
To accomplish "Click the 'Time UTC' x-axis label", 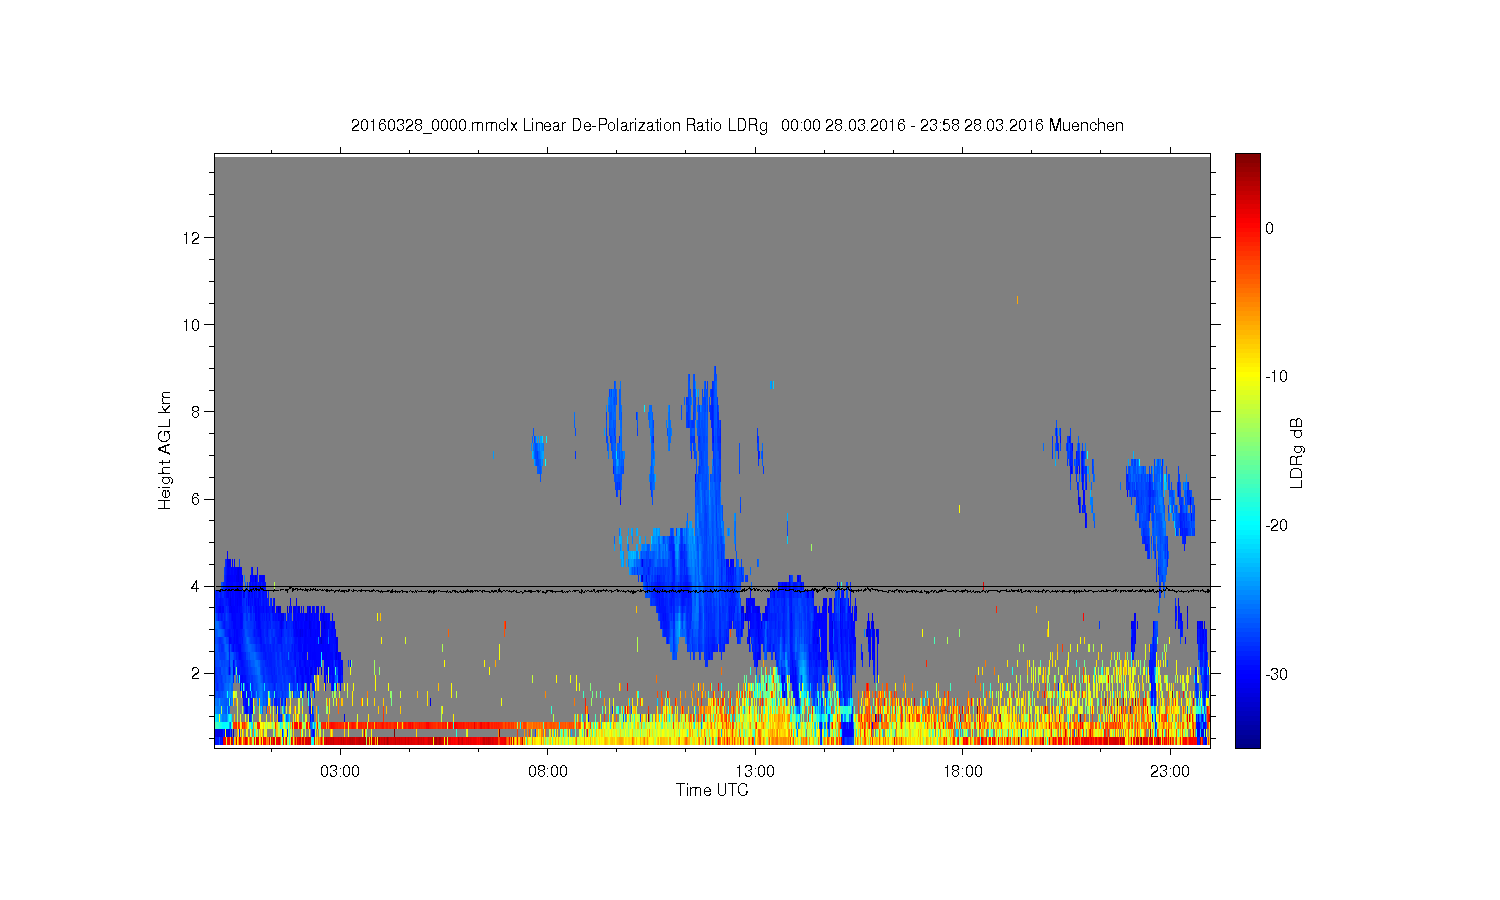I will pyautogui.click(x=712, y=790).
